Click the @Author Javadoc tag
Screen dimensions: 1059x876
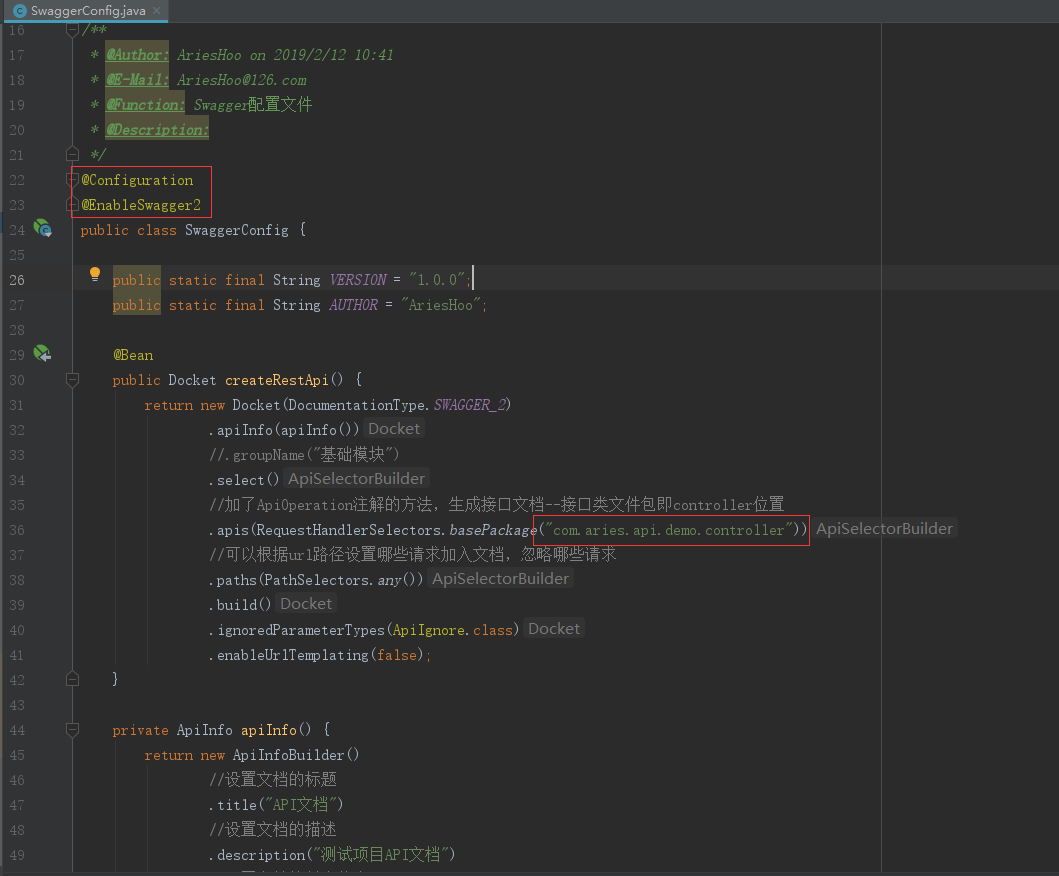(x=137, y=55)
